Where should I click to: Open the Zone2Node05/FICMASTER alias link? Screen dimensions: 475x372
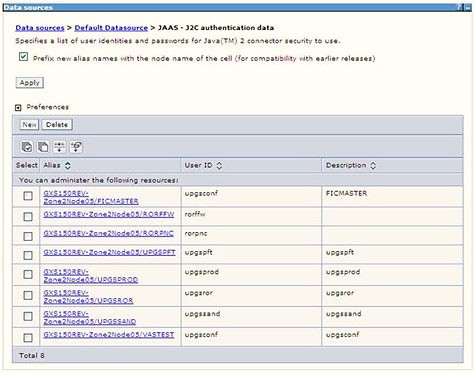click(x=91, y=197)
